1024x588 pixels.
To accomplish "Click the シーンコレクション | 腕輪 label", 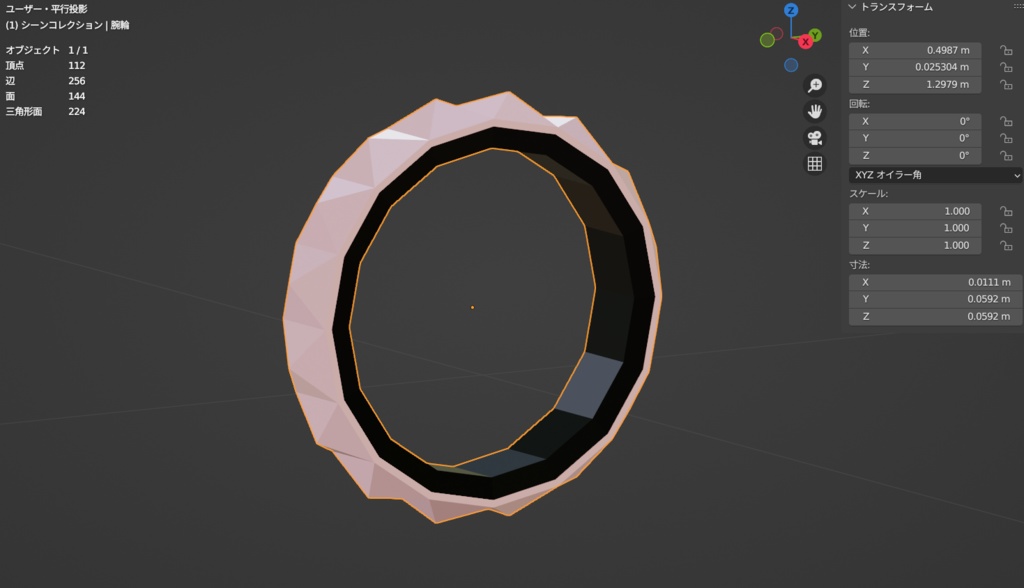I will [67, 25].
